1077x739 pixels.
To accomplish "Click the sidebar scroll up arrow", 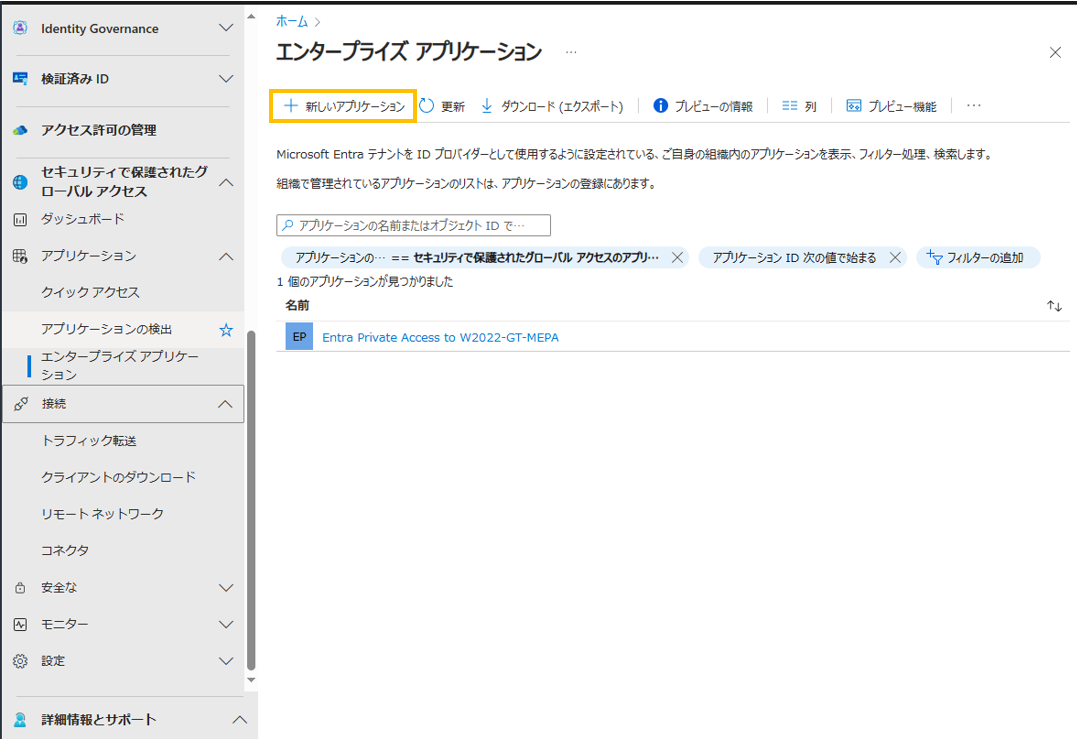I will pos(251,16).
